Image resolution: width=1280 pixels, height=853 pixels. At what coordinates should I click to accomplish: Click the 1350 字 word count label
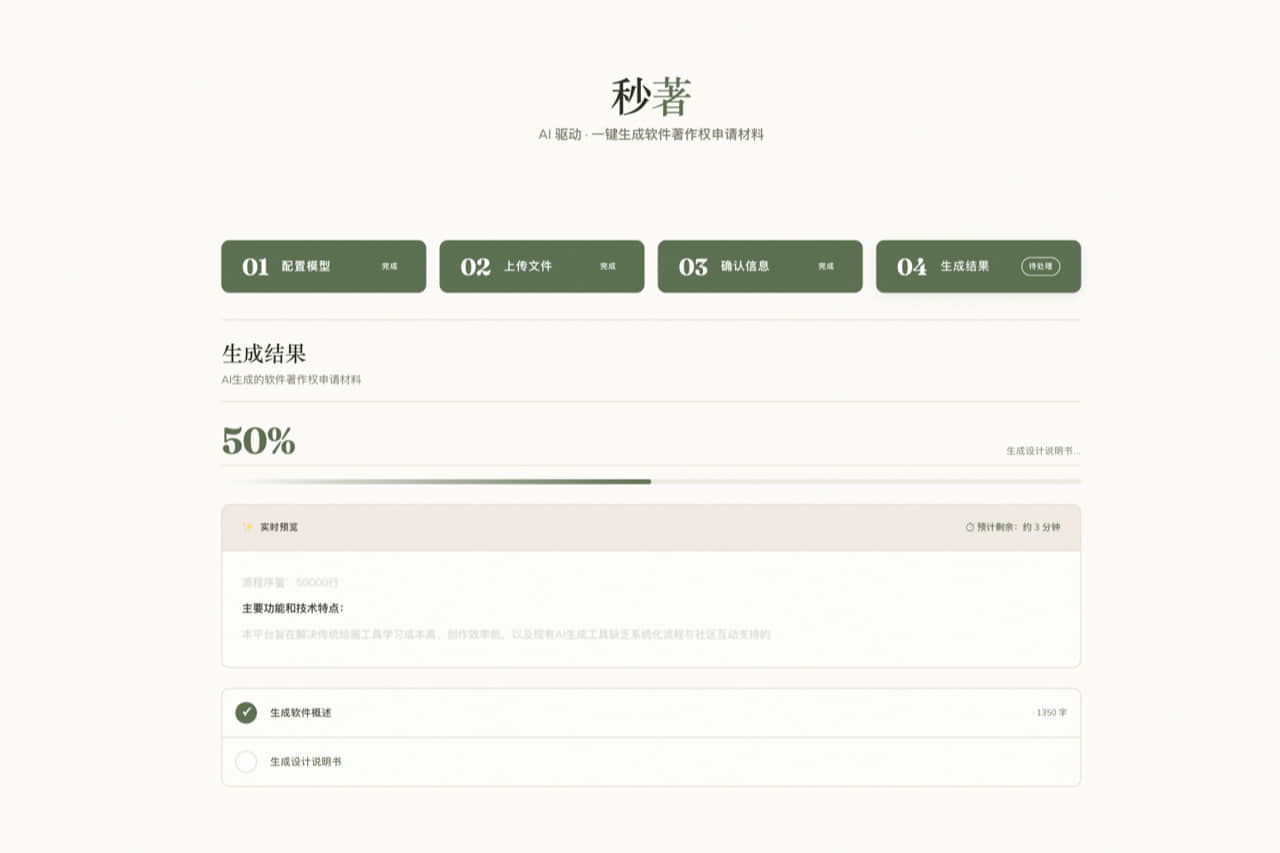coord(1051,713)
